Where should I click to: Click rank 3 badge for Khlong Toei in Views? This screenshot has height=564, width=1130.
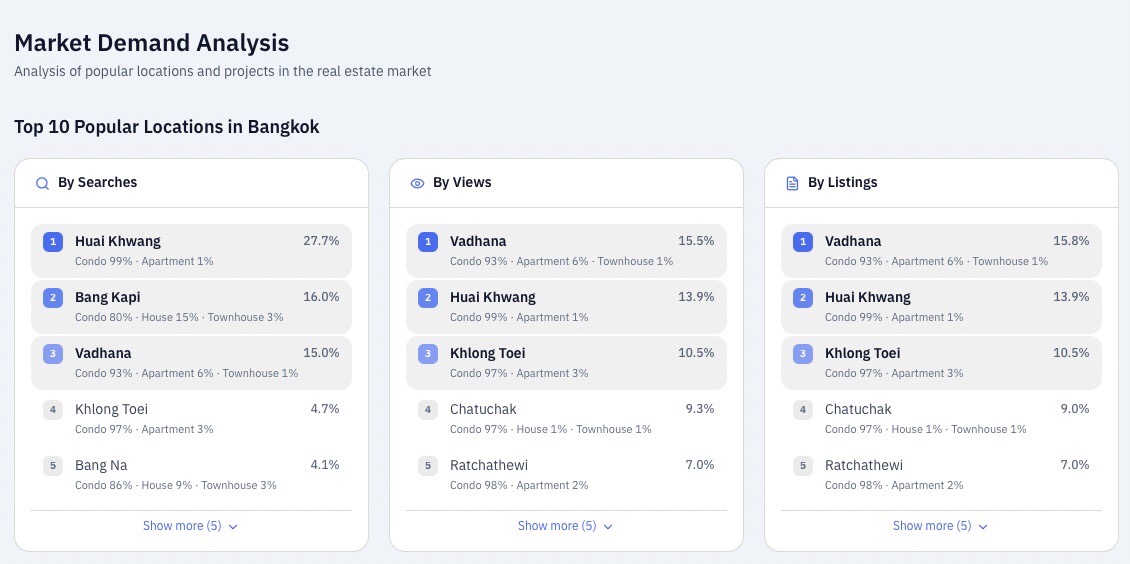428,354
